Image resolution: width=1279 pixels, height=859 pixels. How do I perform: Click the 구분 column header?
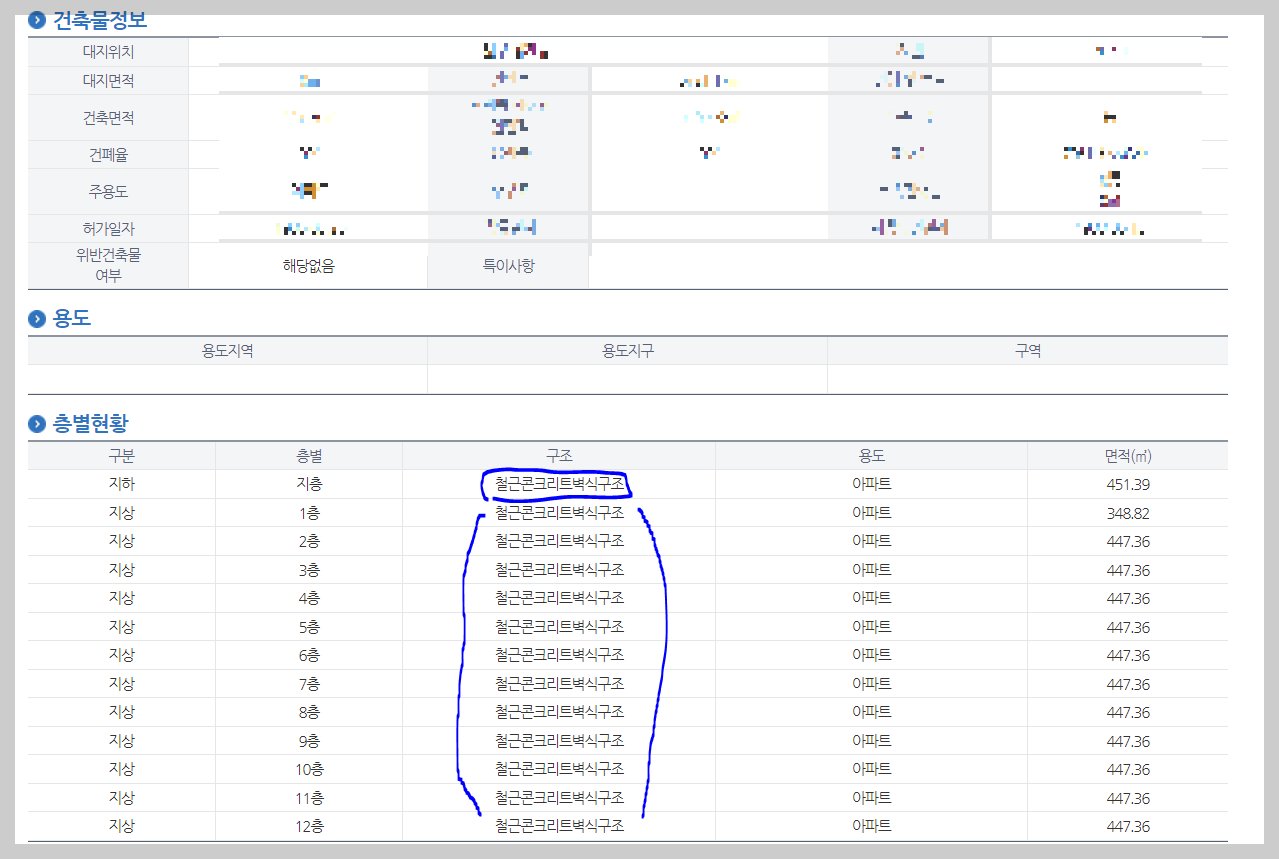point(121,456)
